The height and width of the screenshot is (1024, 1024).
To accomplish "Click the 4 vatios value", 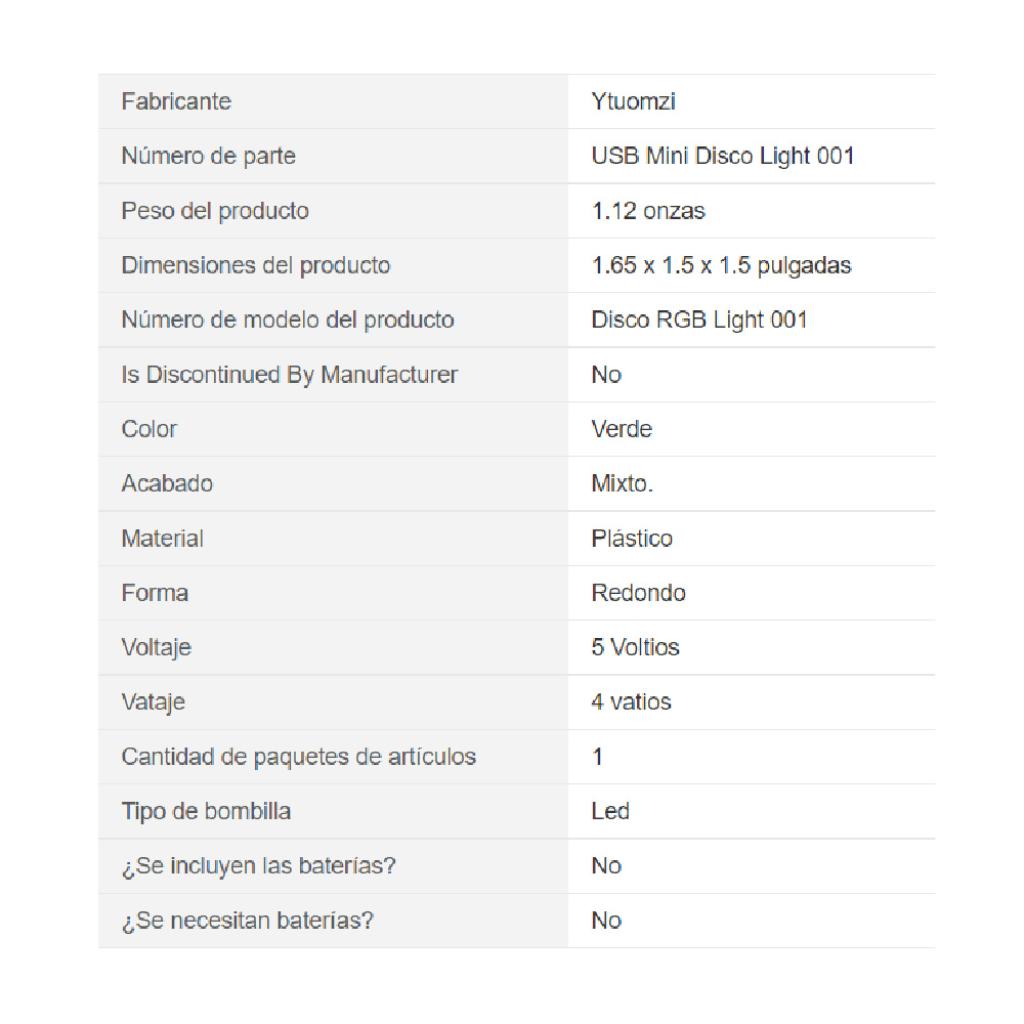I will tap(631, 702).
